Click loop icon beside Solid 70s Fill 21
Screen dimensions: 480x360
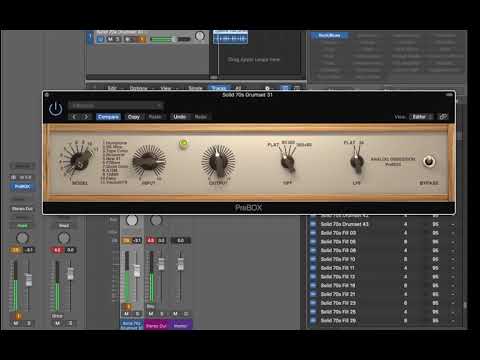click(313, 294)
